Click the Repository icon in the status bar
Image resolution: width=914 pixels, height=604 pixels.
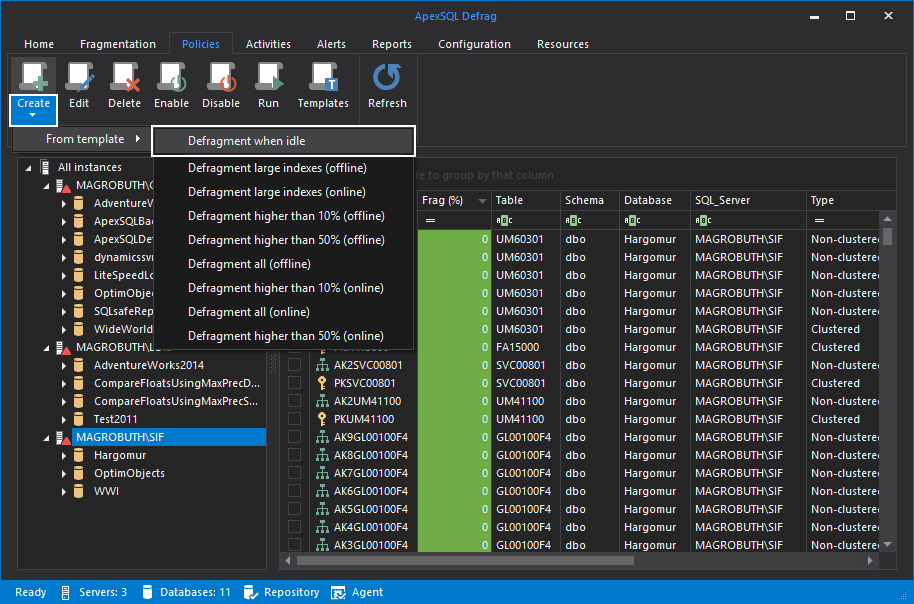click(251, 592)
